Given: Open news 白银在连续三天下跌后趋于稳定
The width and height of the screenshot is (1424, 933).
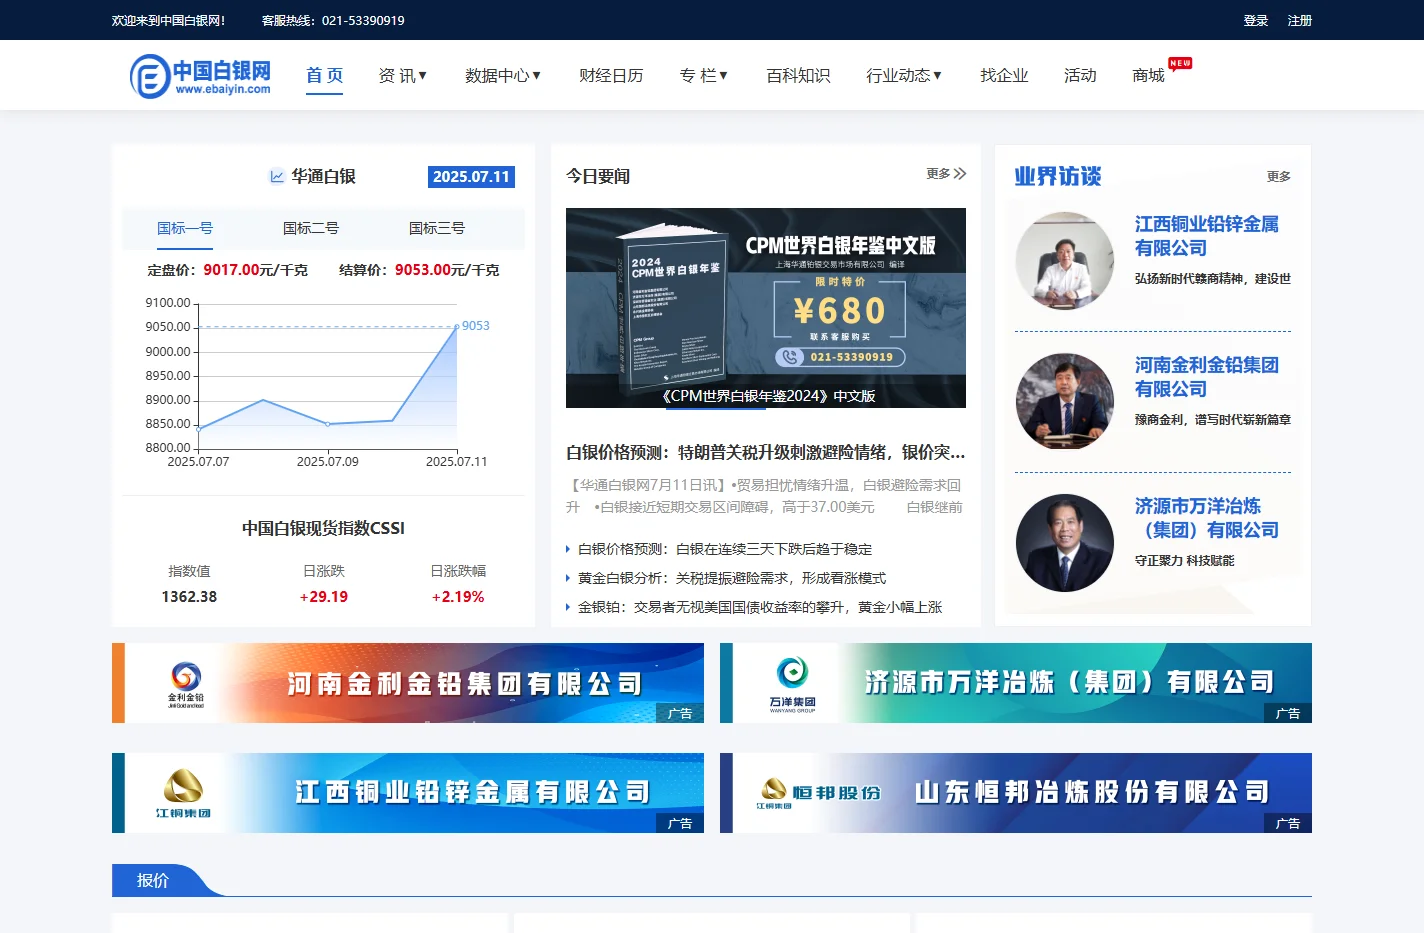Looking at the screenshot, I should point(725,549).
